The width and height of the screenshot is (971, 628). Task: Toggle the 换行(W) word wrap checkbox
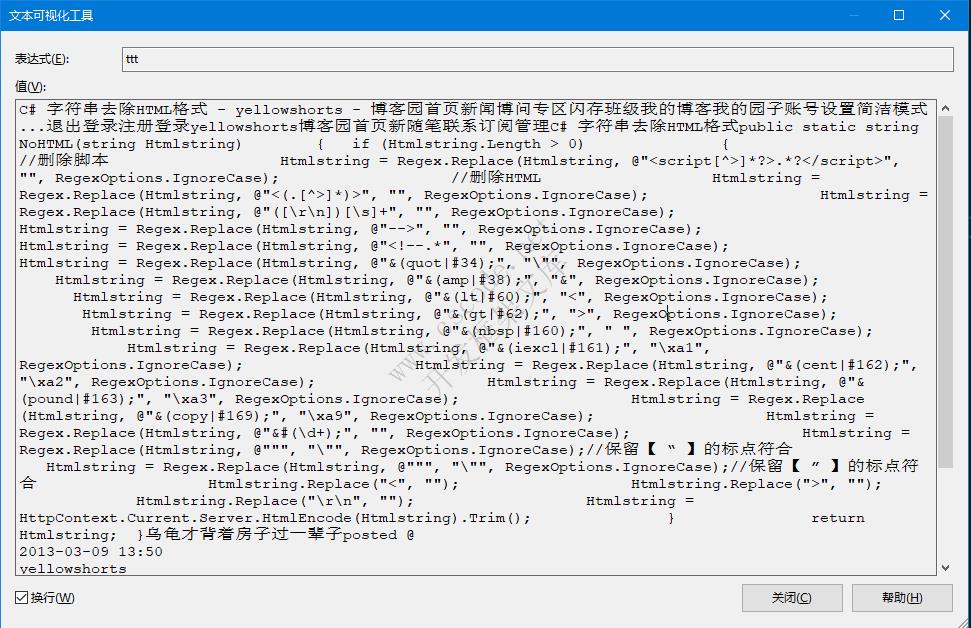point(22,598)
